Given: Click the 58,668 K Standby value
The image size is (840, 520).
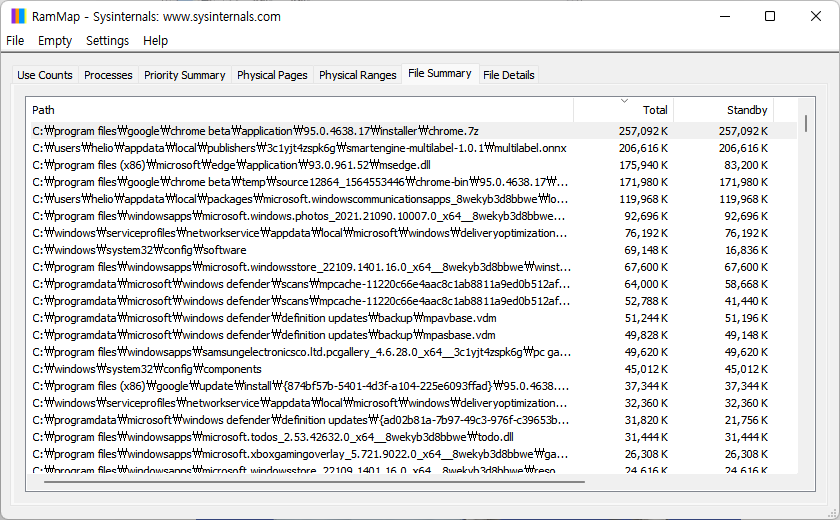Looking at the screenshot, I should (x=746, y=284).
